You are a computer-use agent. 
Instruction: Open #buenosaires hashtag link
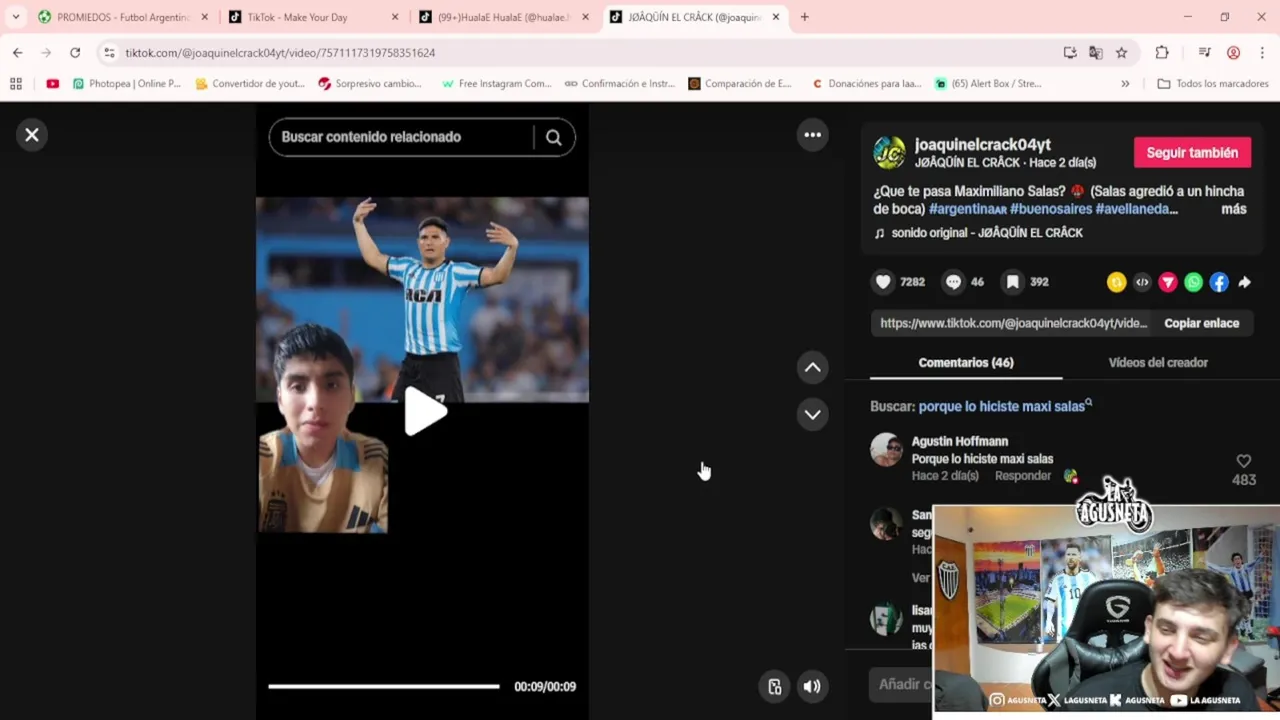pyautogui.click(x=1050, y=209)
